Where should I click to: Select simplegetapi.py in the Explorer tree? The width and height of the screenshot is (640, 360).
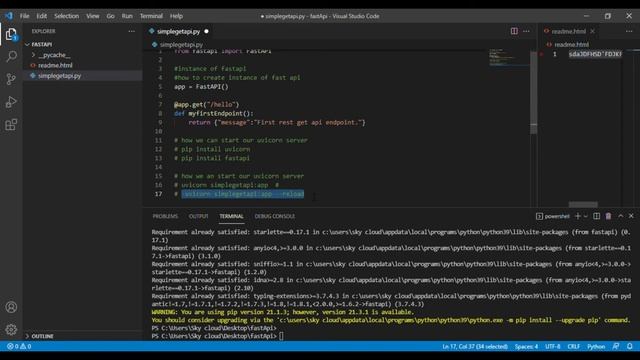(60, 76)
